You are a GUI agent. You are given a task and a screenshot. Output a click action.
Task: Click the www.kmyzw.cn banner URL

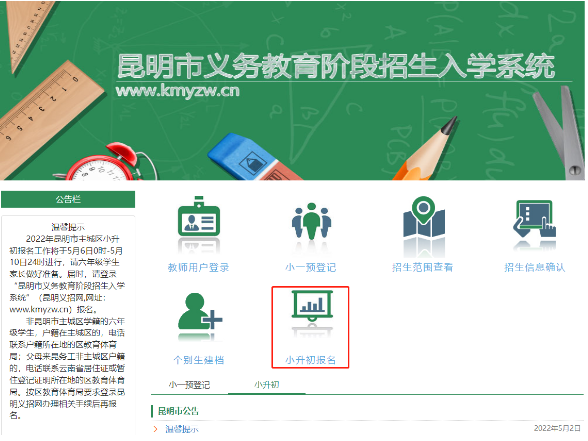[177, 91]
